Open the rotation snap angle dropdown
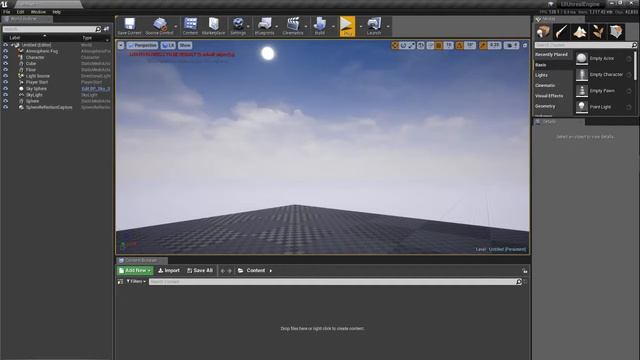Viewport: 640px width, 360px height. pyautogui.click(x=470, y=45)
